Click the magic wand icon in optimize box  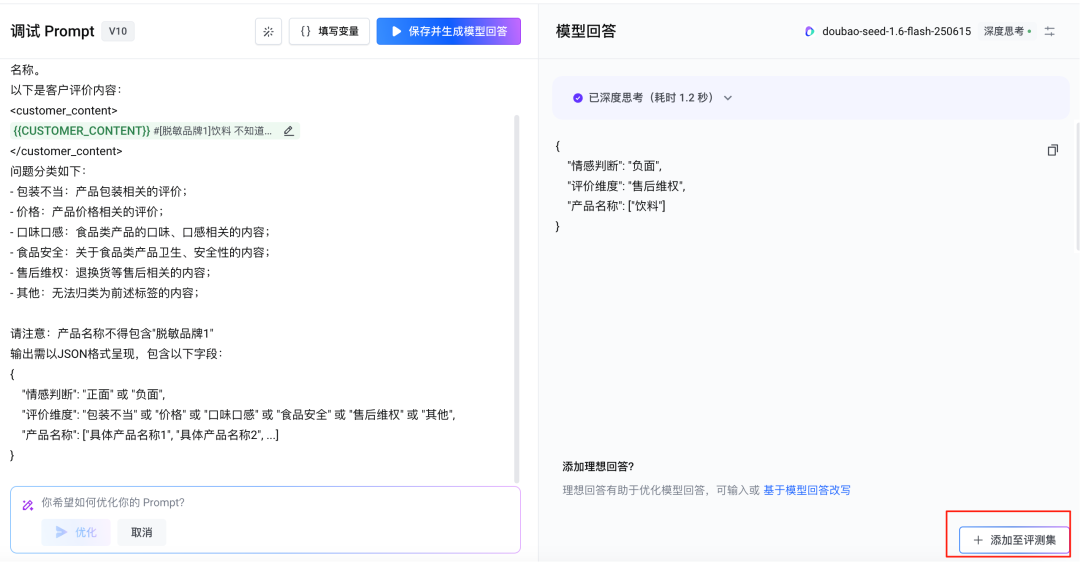[x=28, y=504]
